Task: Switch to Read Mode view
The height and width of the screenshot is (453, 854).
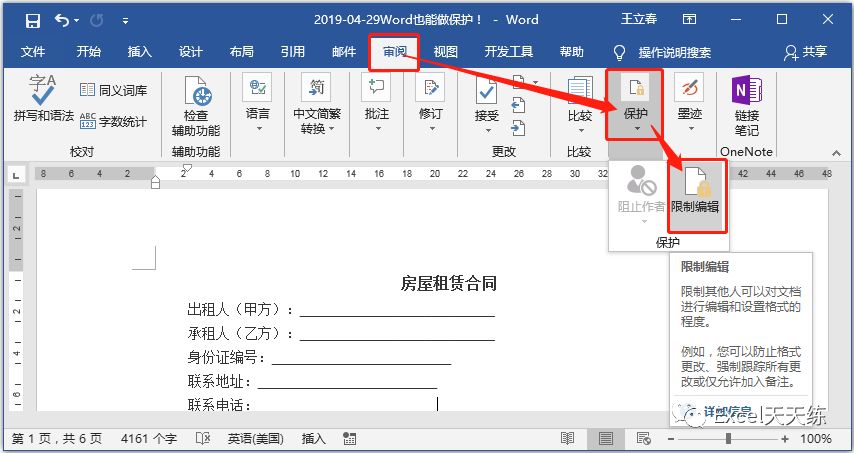Action: (x=568, y=439)
